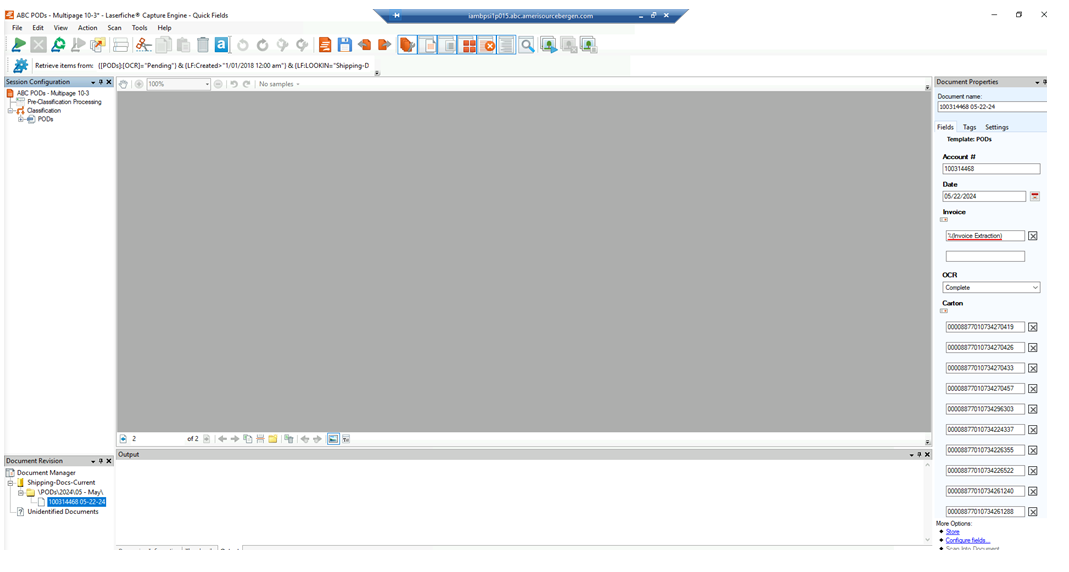Open the View menu
This screenshot has width=1069, height=572.
tap(61, 28)
